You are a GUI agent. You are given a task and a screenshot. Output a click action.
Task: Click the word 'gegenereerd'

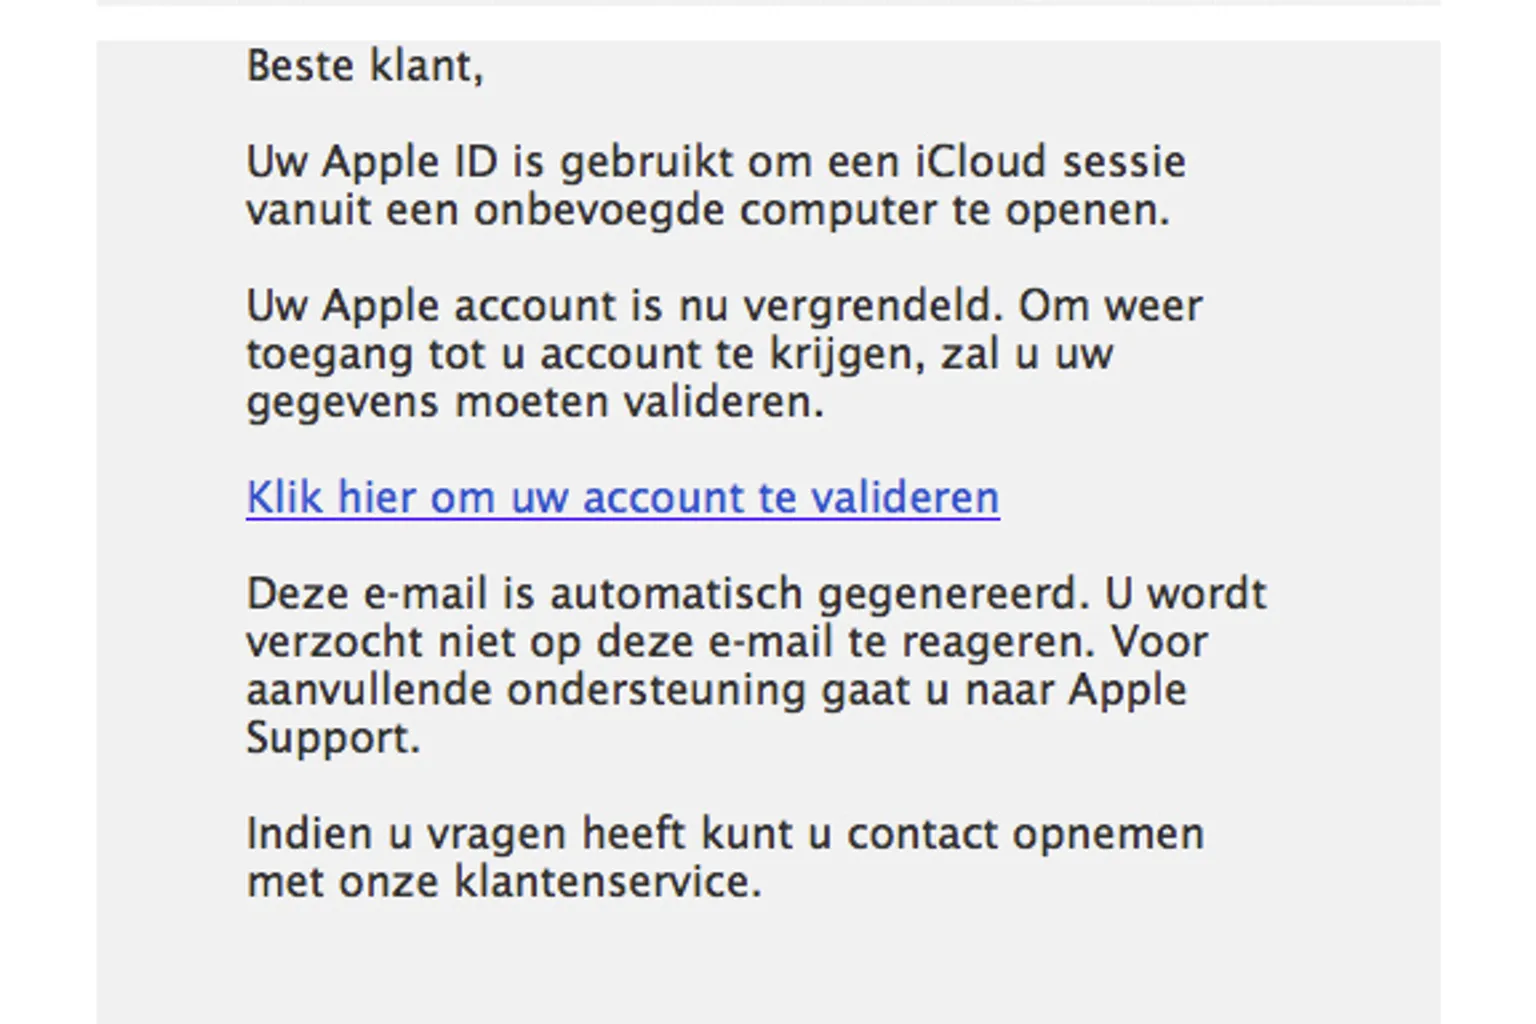point(952,594)
